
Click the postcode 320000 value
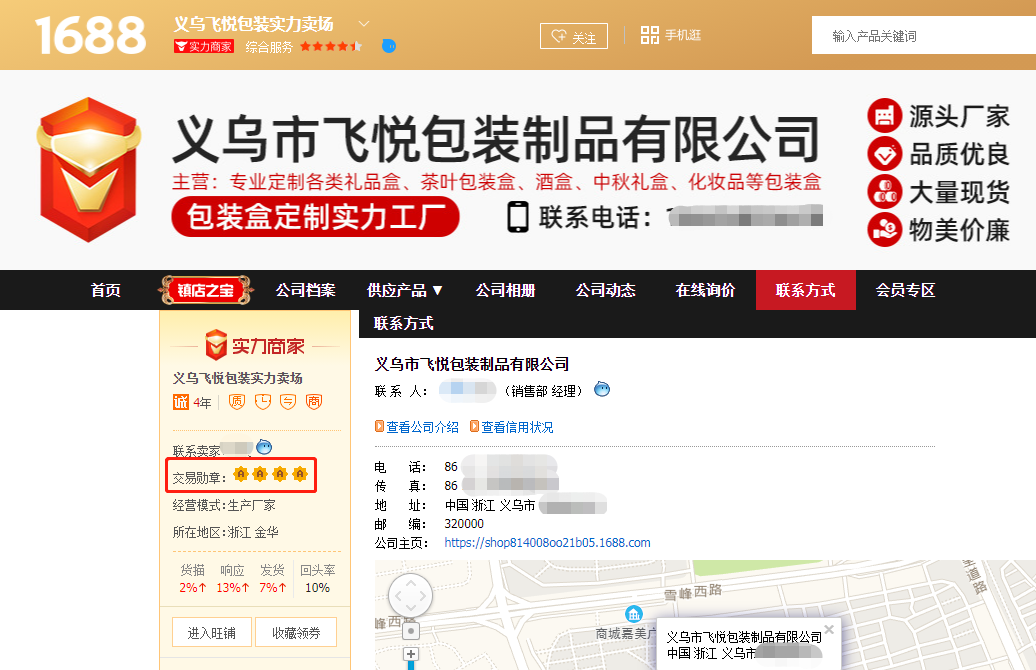(x=464, y=524)
